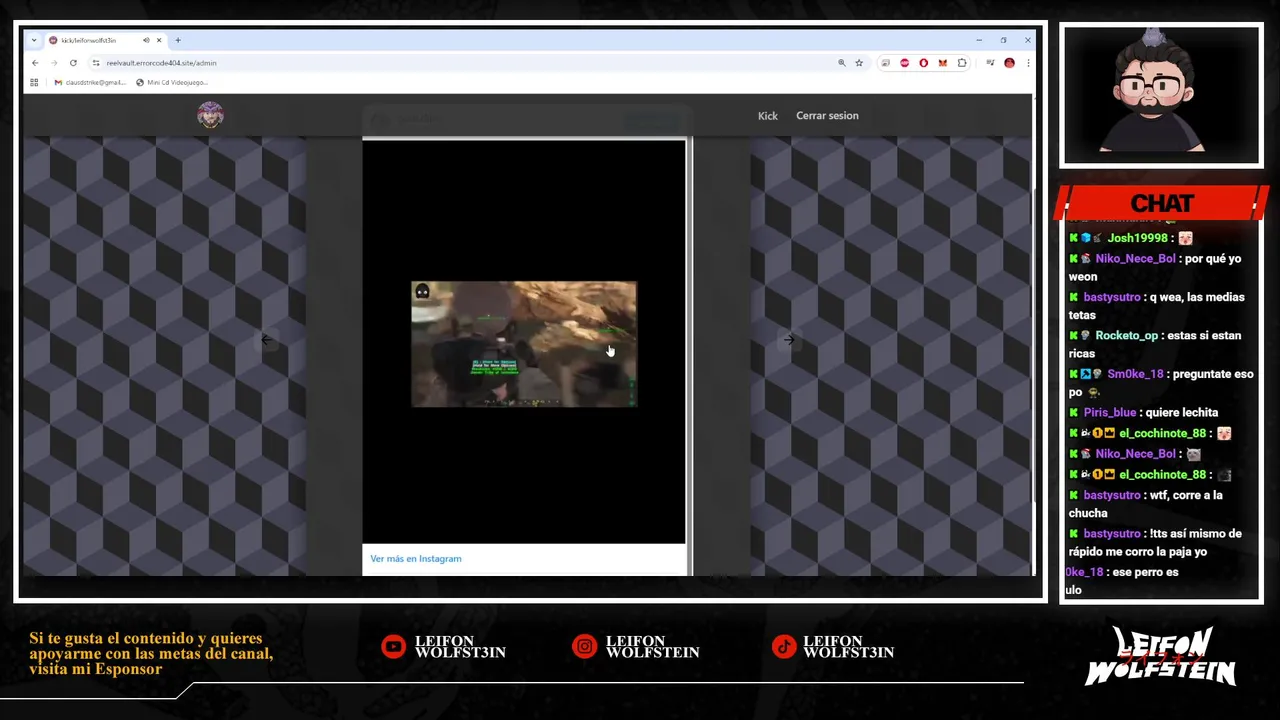Click chat message 'wtf, corre a la chucha'
The image size is (1280, 720).
(x=1145, y=504)
